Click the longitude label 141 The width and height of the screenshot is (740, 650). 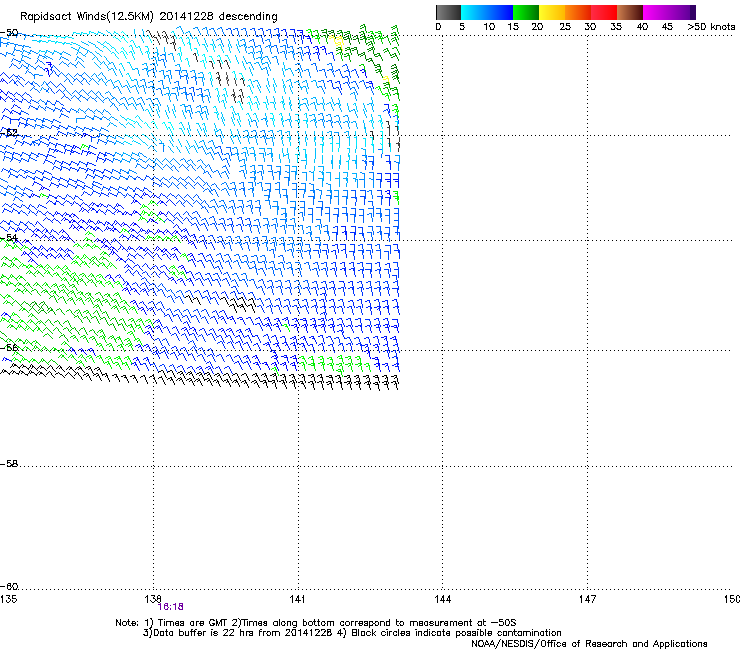pyautogui.click(x=297, y=599)
